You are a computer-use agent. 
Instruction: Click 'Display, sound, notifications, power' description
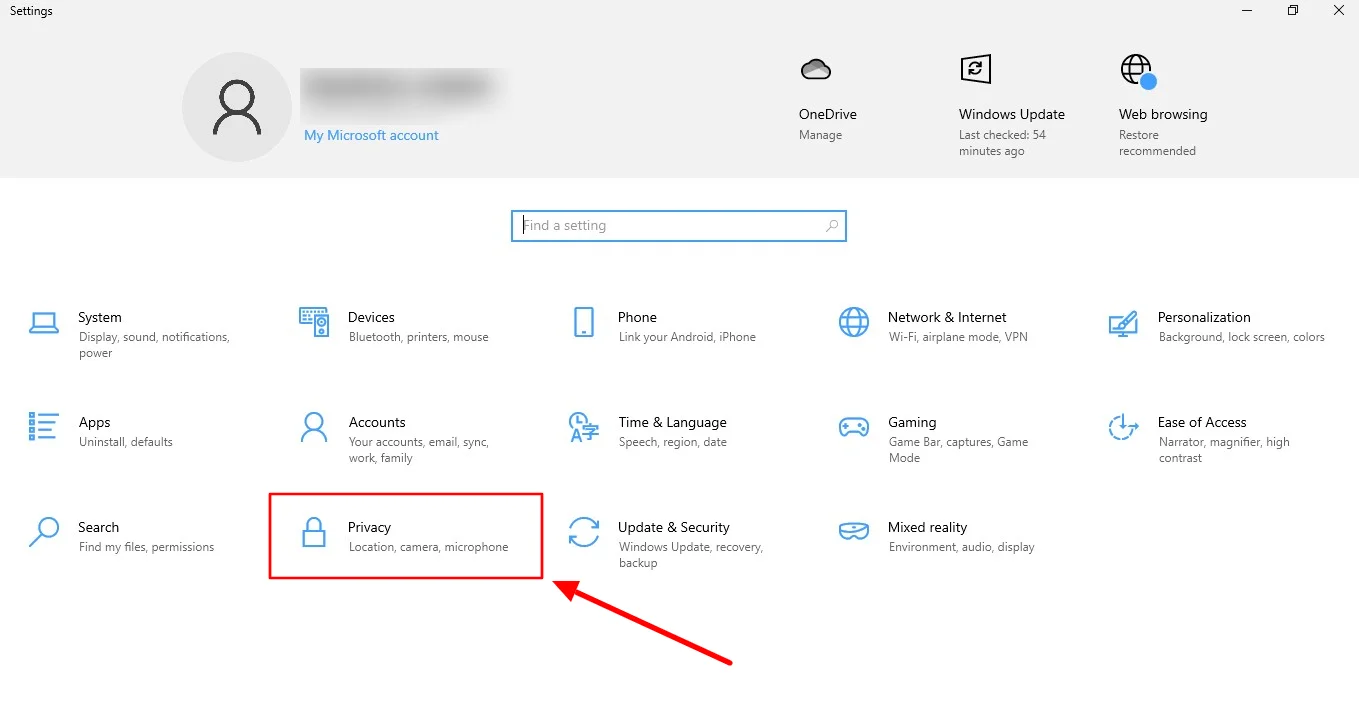(x=155, y=345)
